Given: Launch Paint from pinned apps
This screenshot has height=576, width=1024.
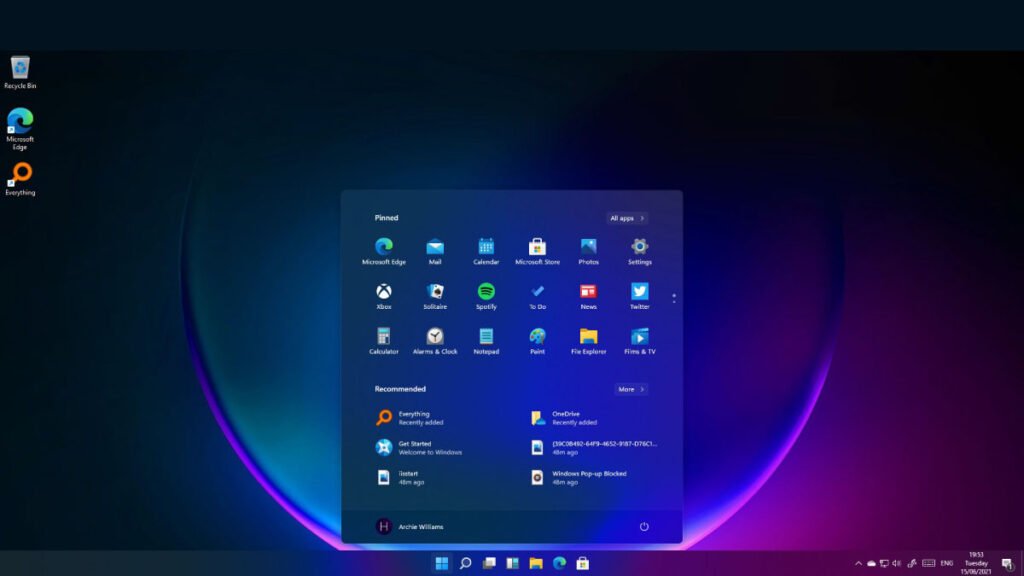Looking at the screenshot, I should point(537,341).
